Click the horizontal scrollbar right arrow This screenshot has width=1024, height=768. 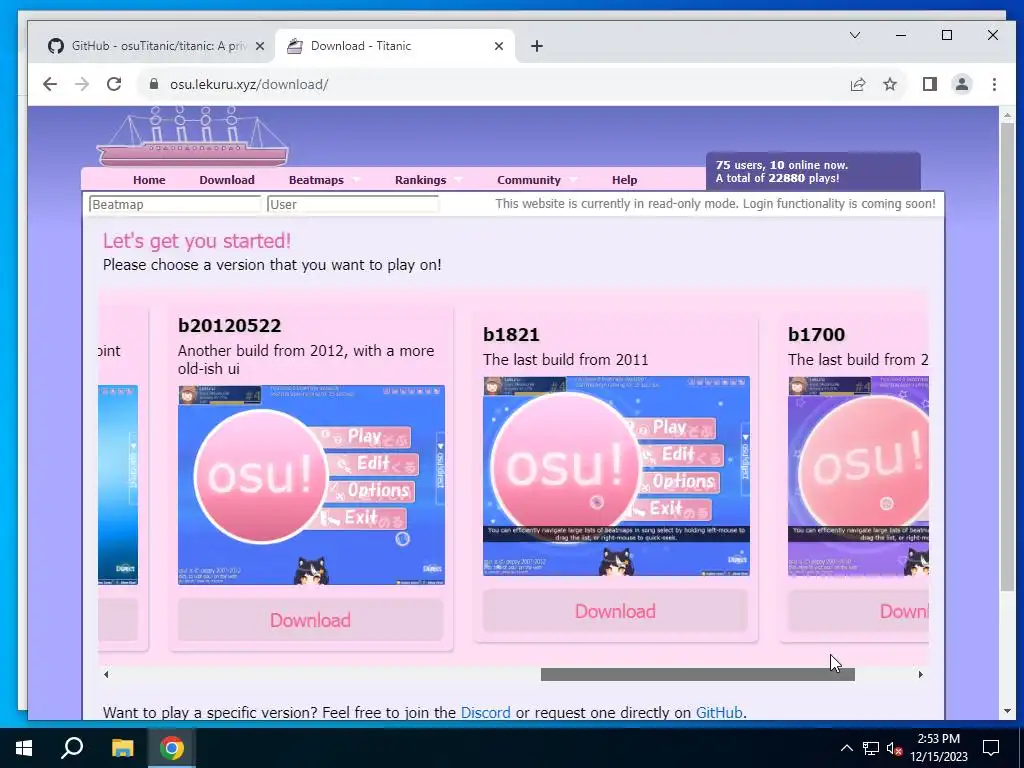(x=920, y=675)
